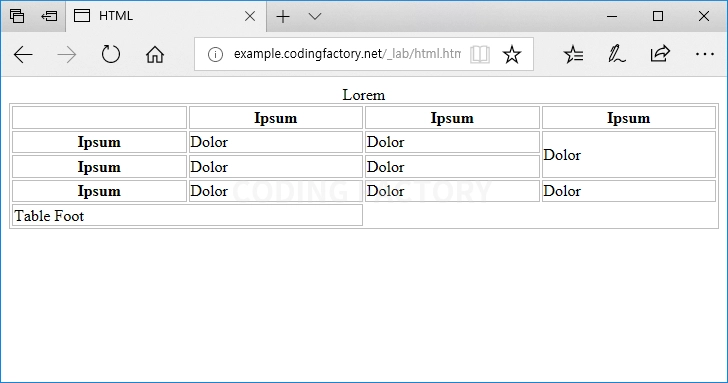Click the Forward navigation arrow

pyautogui.click(x=67, y=55)
